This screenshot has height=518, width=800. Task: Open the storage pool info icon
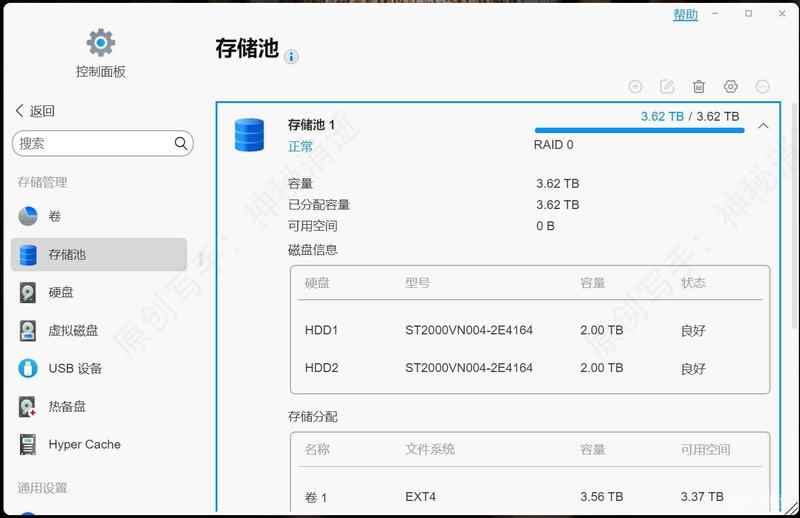pos(291,57)
